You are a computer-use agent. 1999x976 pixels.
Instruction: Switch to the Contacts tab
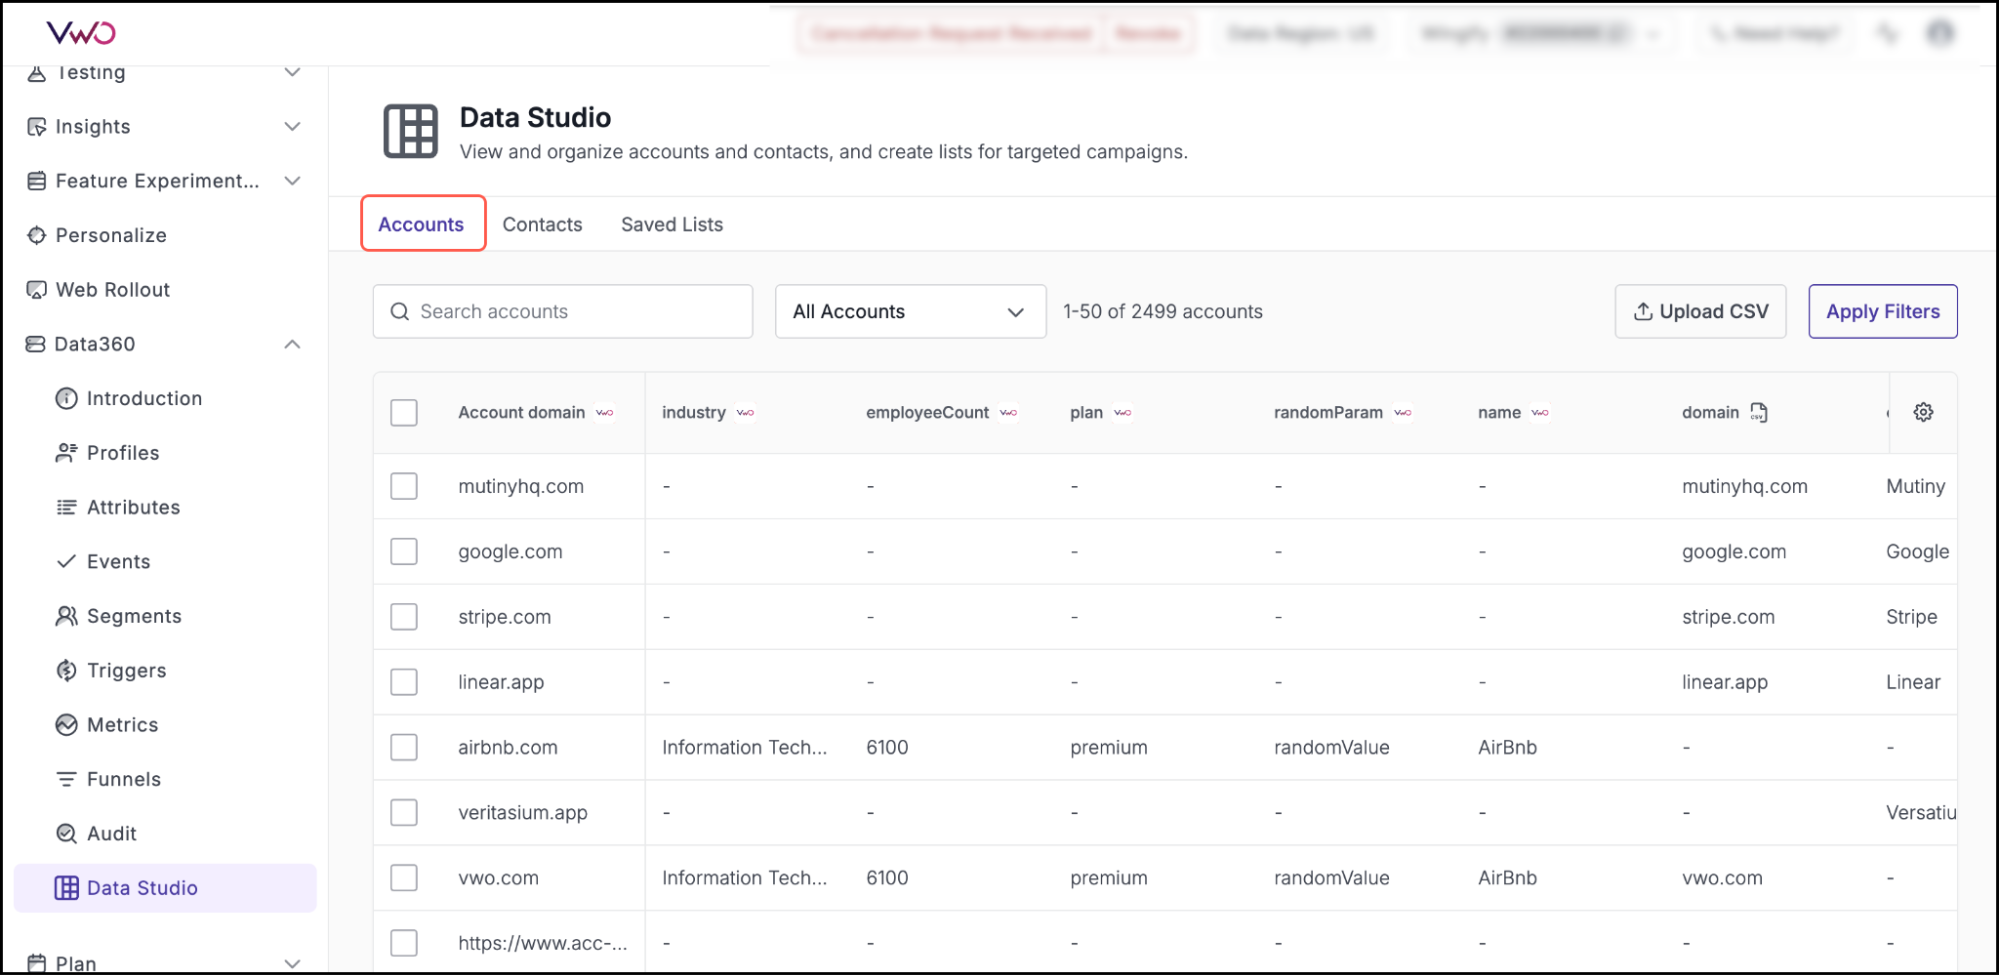coord(542,225)
